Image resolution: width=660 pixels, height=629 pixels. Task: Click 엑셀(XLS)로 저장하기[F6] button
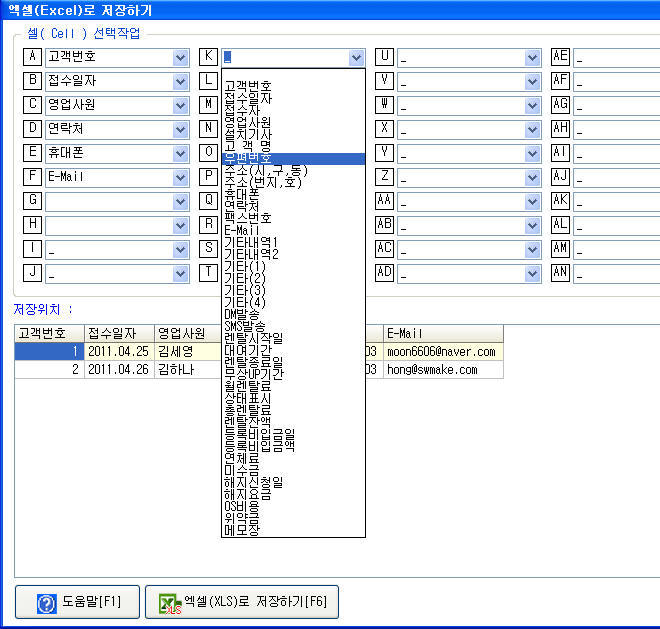pos(242,602)
